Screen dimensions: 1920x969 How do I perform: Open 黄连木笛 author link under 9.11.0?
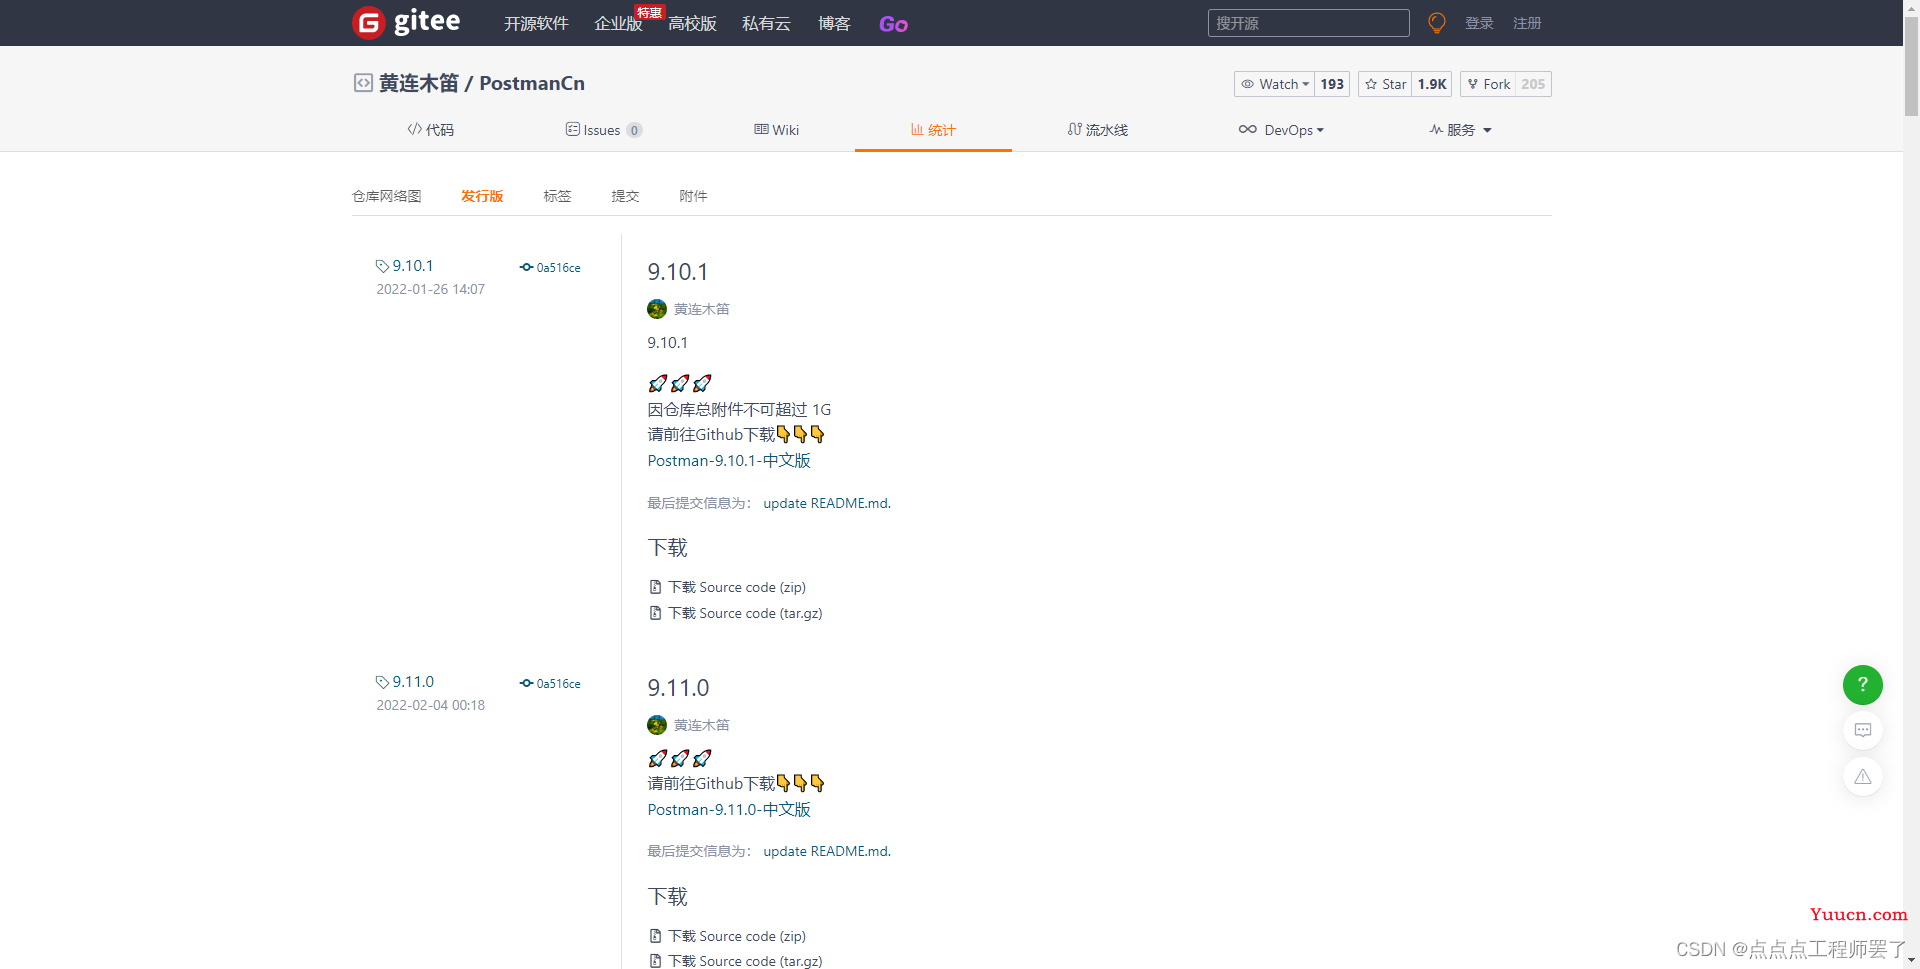701,725
